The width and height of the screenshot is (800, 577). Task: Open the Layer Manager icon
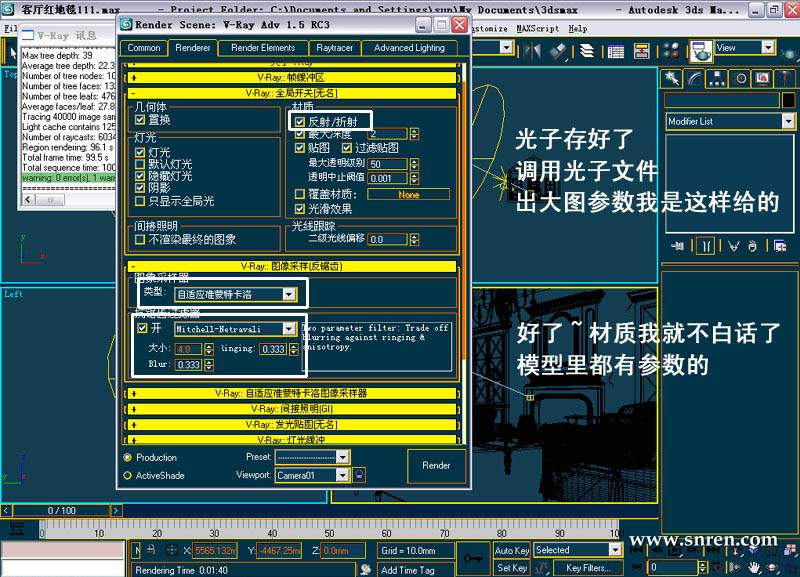pyautogui.click(x=587, y=51)
